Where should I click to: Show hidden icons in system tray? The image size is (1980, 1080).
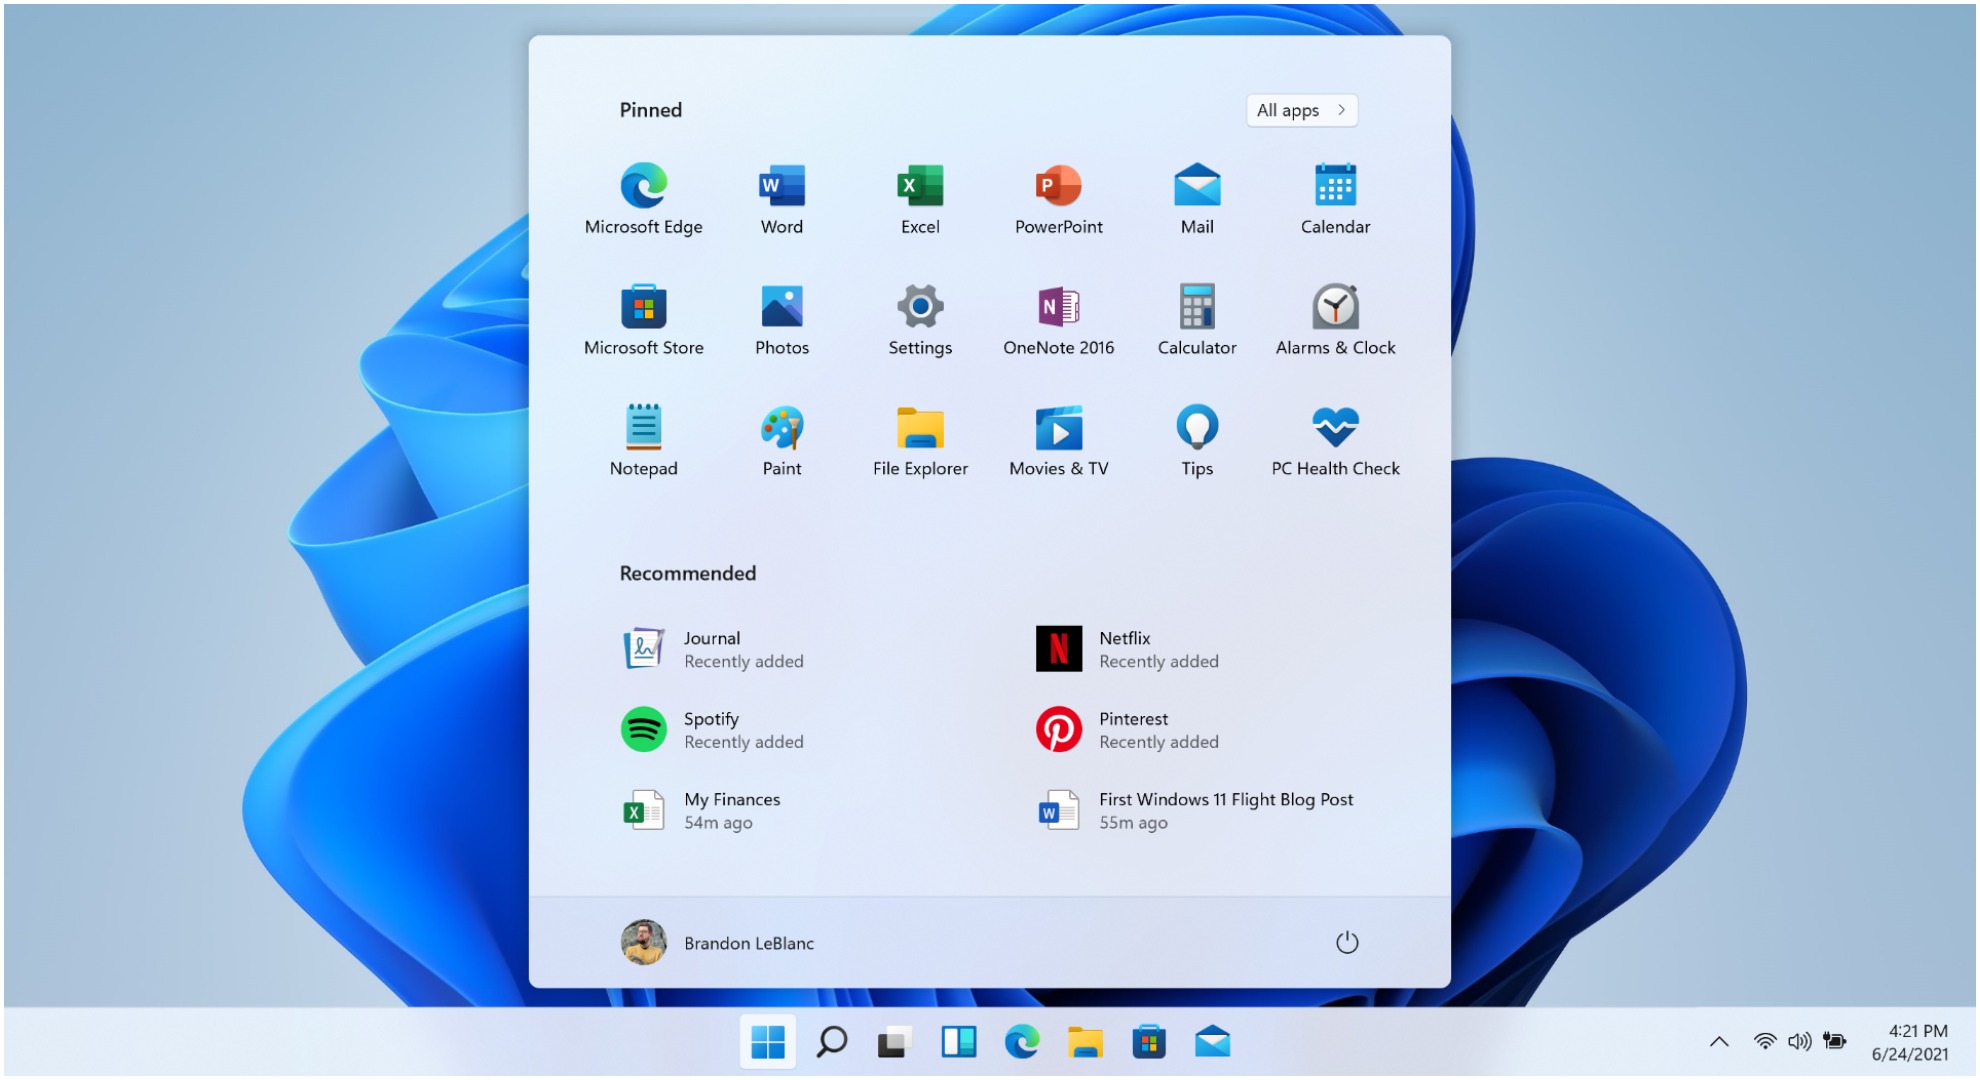(x=1718, y=1042)
